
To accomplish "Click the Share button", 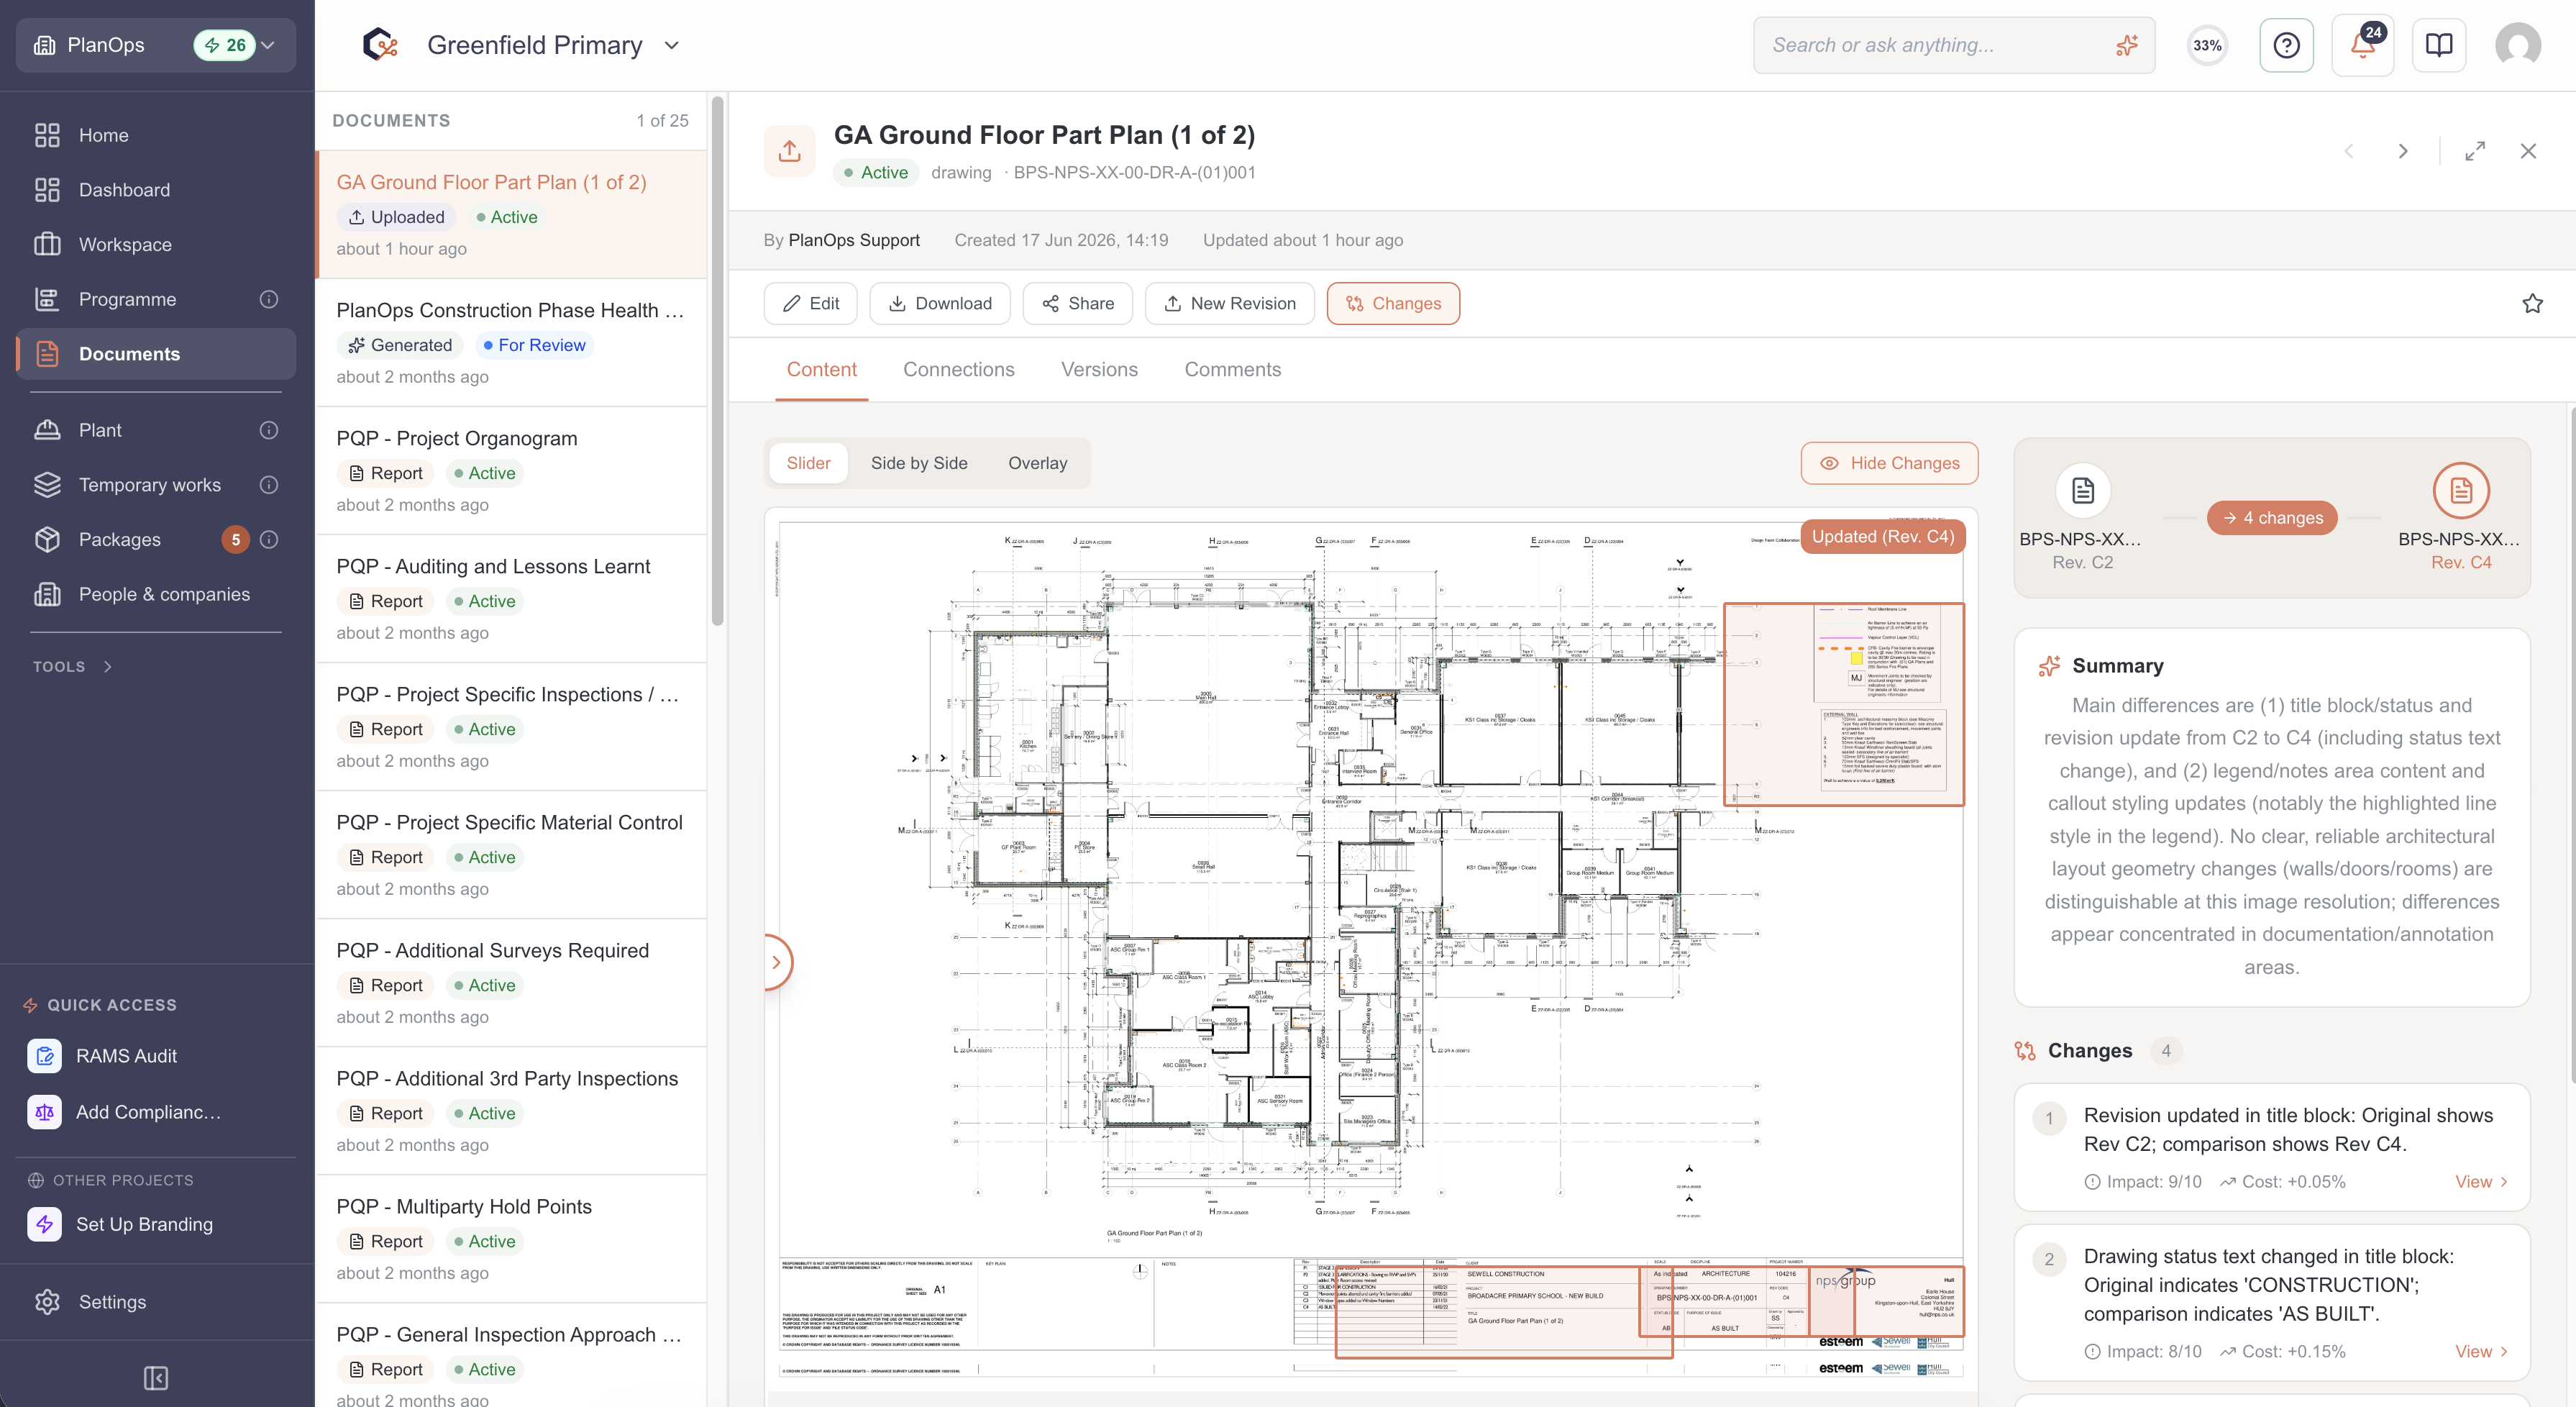I will 1077,303.
